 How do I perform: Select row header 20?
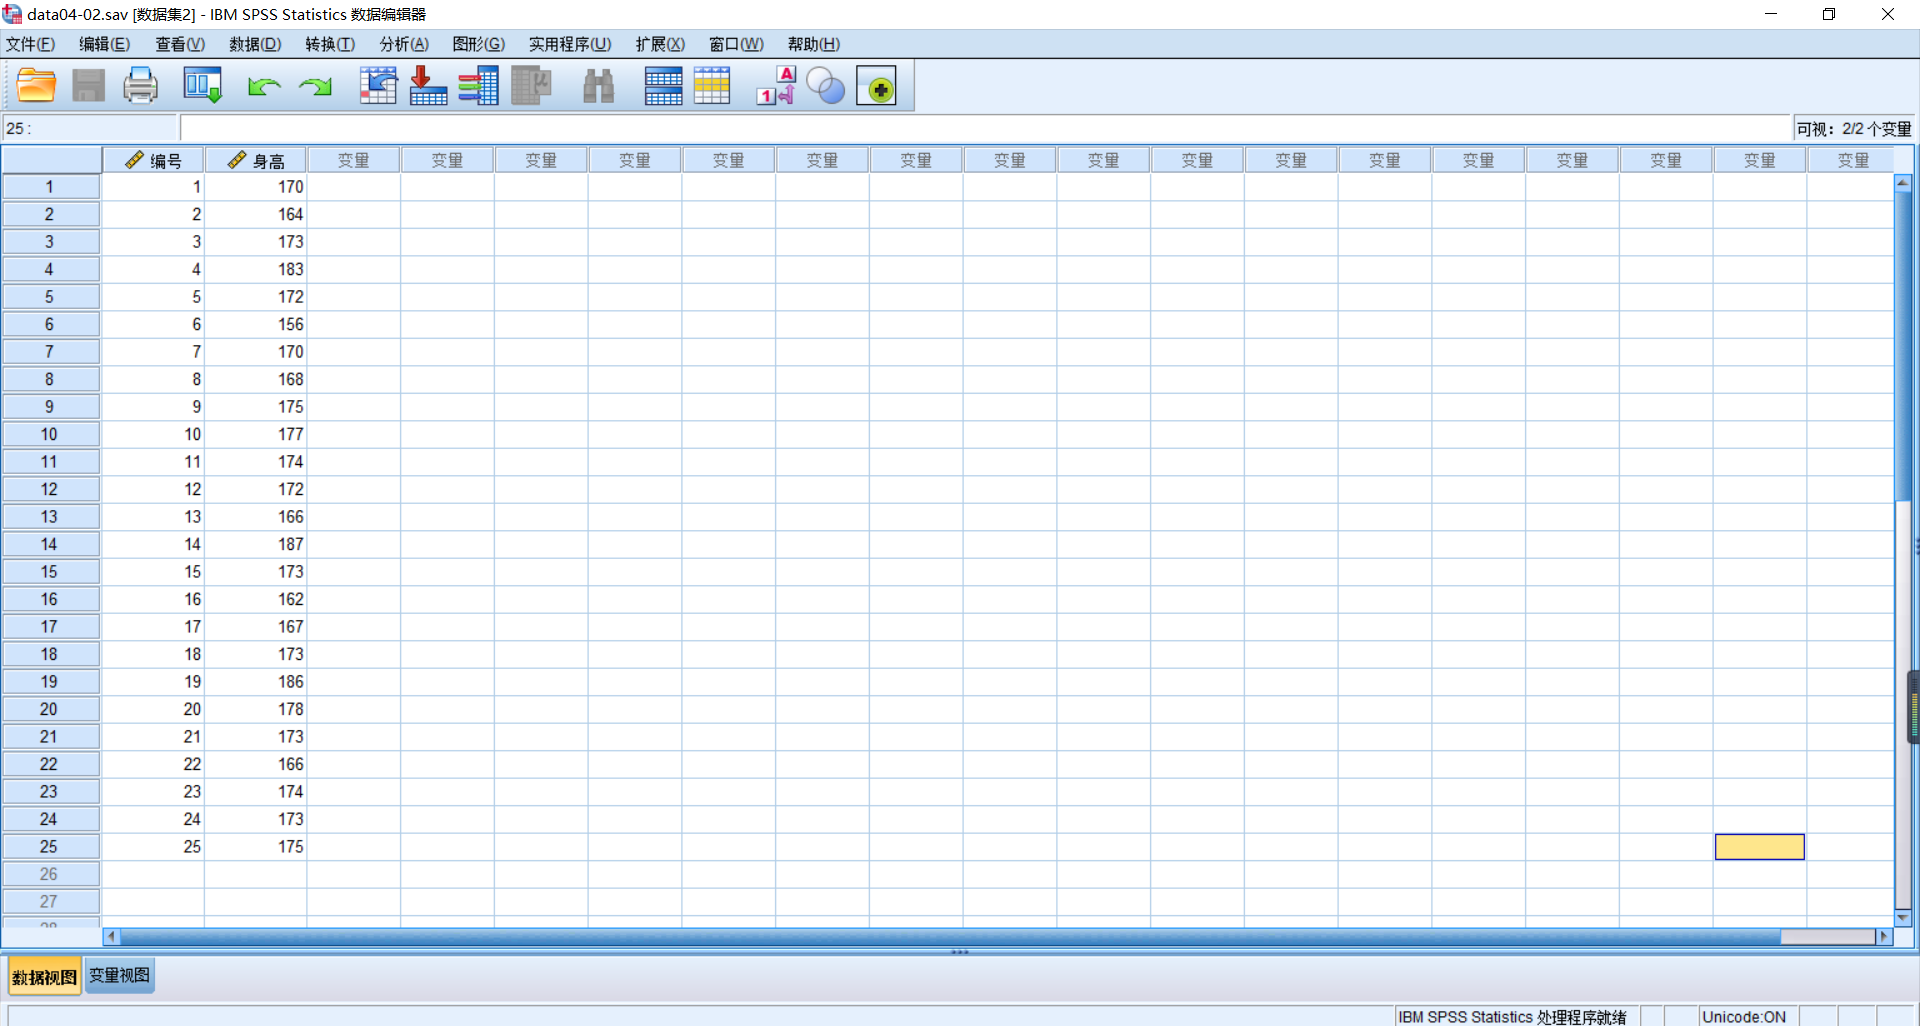click(50, 709)
